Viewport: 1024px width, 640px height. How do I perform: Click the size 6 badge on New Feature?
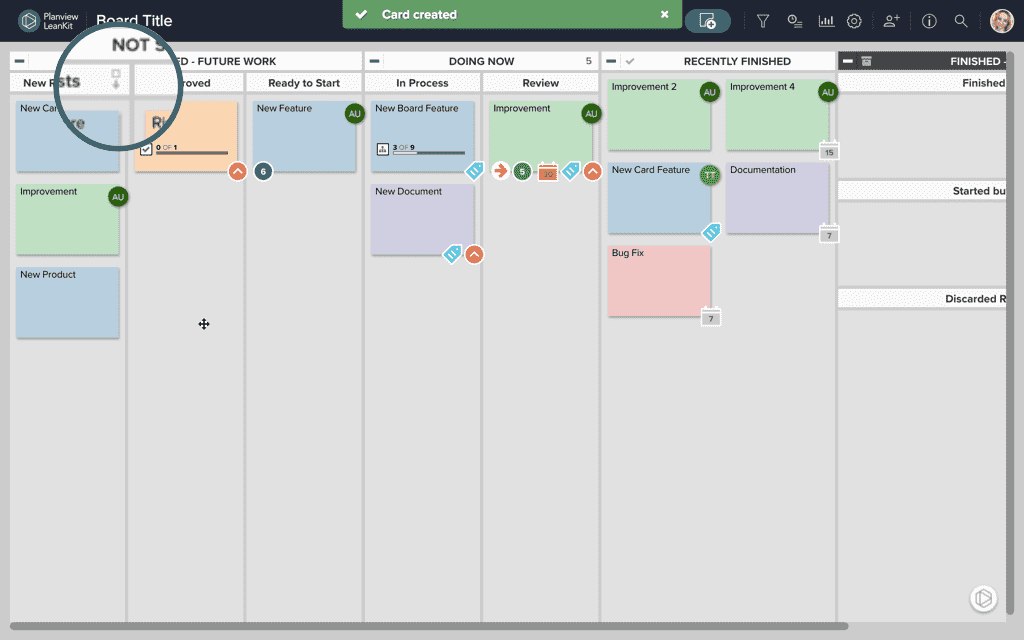tap(263, 171)
